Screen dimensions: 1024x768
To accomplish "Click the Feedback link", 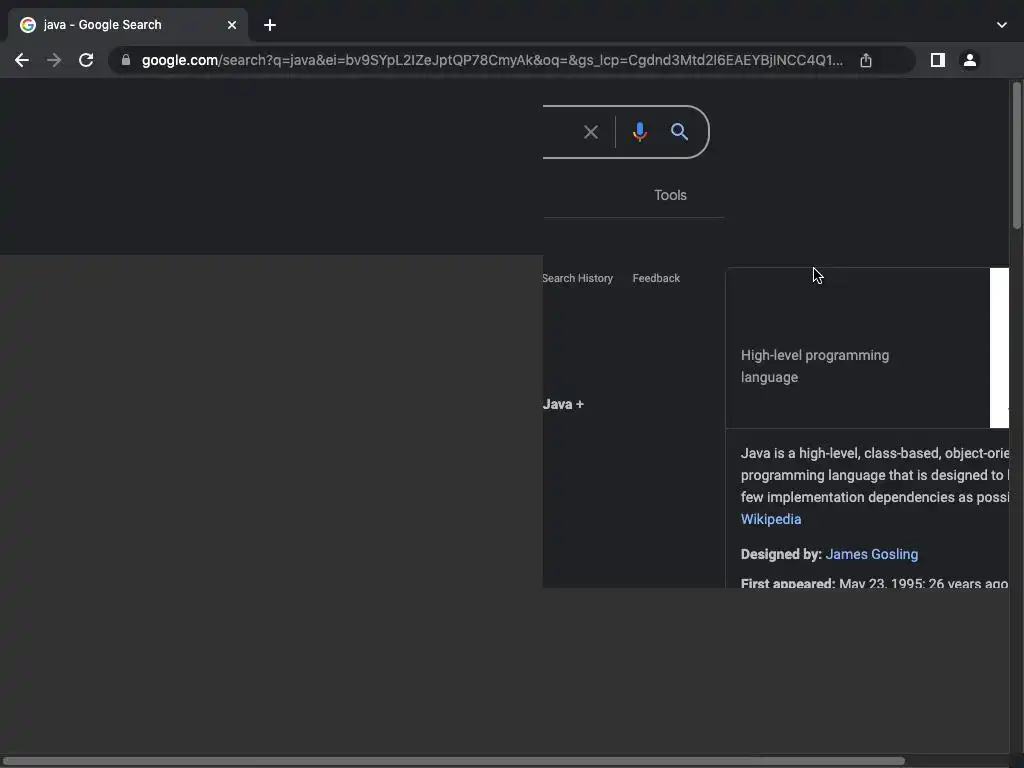I will [x=656, y=278].
